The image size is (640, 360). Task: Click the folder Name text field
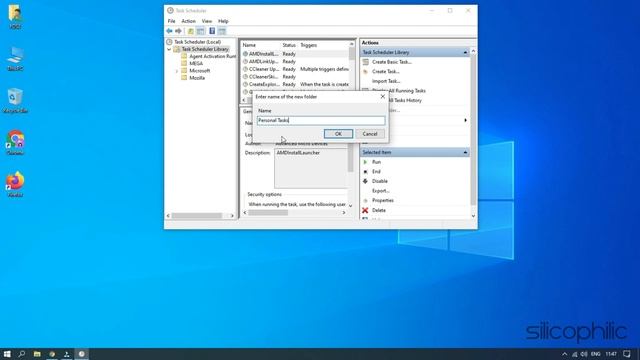pyautogui.click(x=321, y=120)
